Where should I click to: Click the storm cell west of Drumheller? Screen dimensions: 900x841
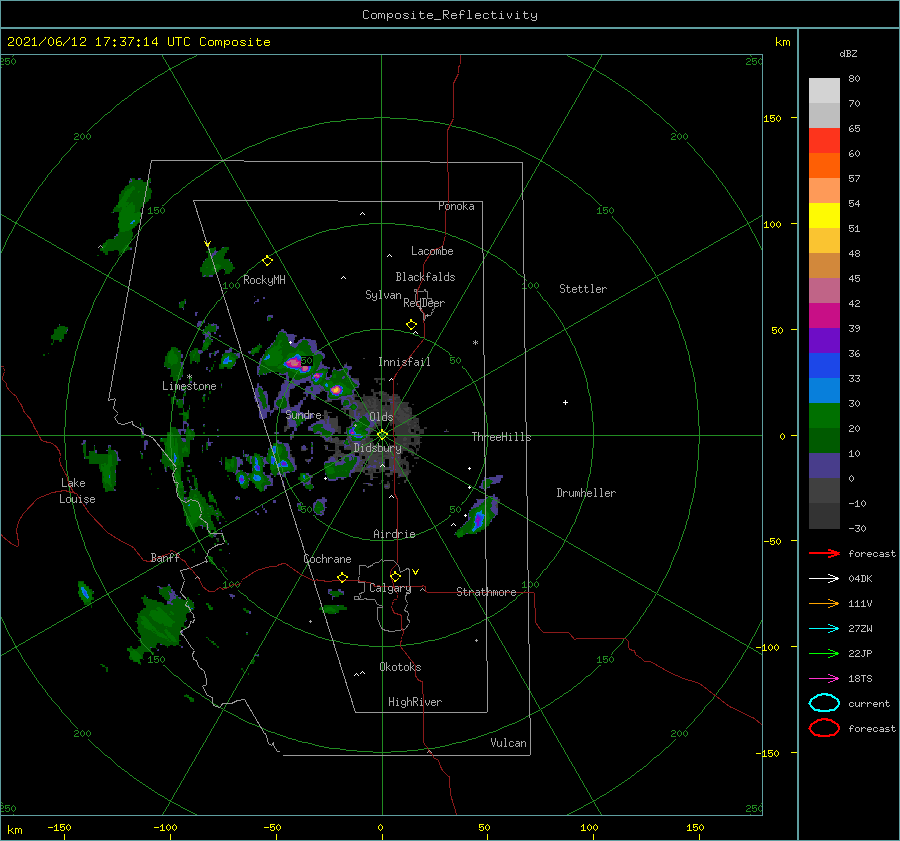pyautogui.click(x=478, y=518)
